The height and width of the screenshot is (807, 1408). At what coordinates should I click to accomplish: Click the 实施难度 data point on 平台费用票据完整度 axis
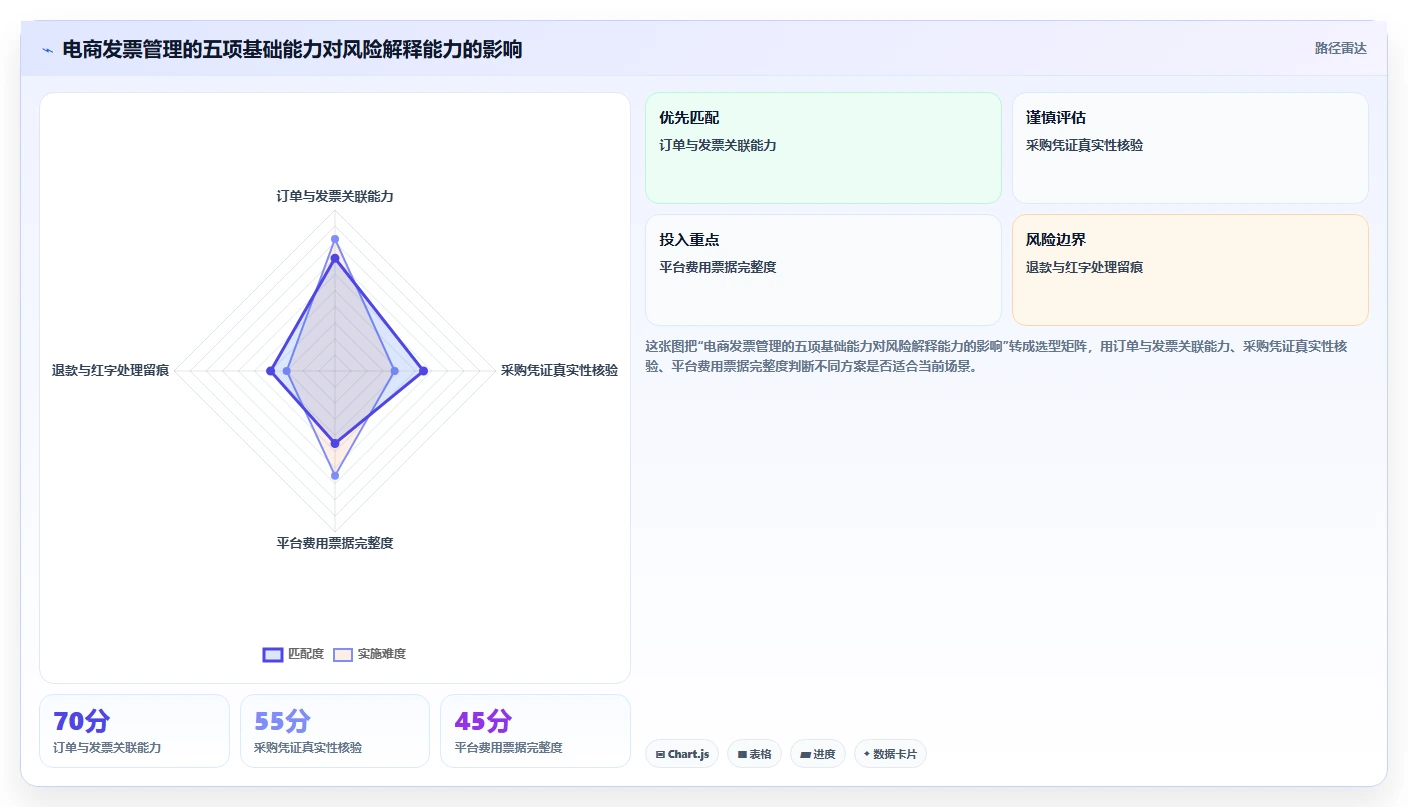pos(335,475)
